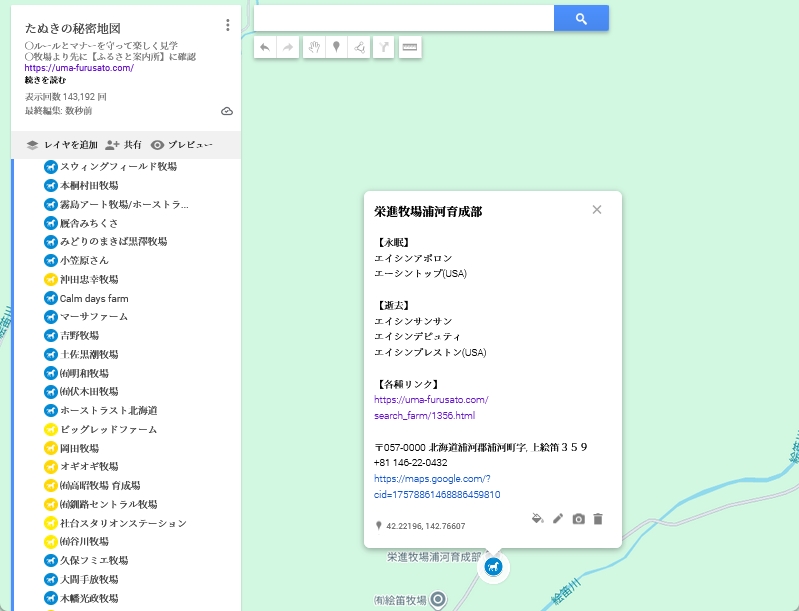Image resolution: width=799 pixels, height=611 pixels.
Task: Close the 栄進牧場浦河育成部 info popup
Action: 597,210
